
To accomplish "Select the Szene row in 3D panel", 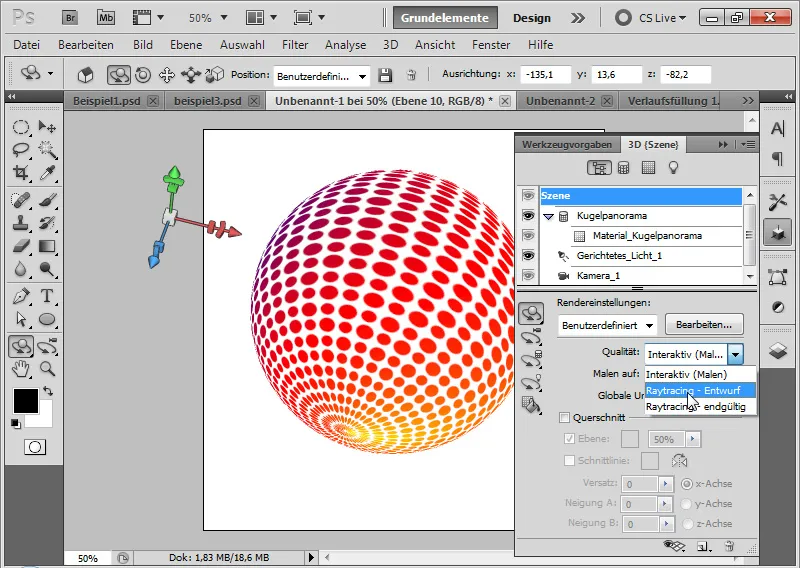I will coord(641,196).
